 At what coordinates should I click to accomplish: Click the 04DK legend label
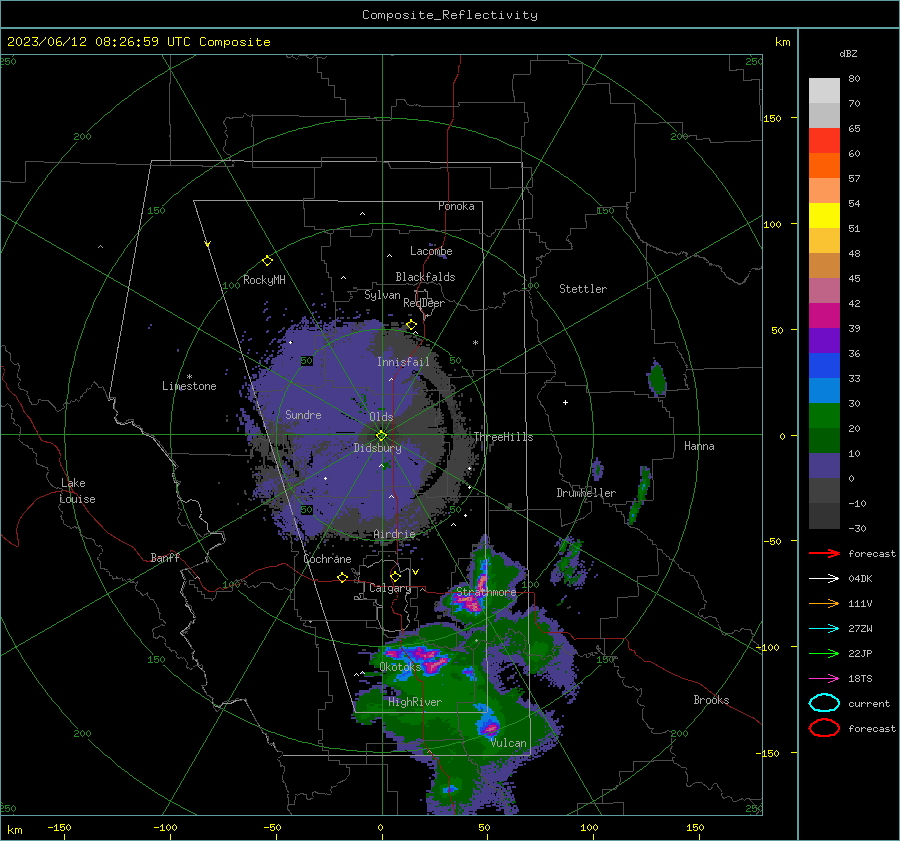click(860, 579)
